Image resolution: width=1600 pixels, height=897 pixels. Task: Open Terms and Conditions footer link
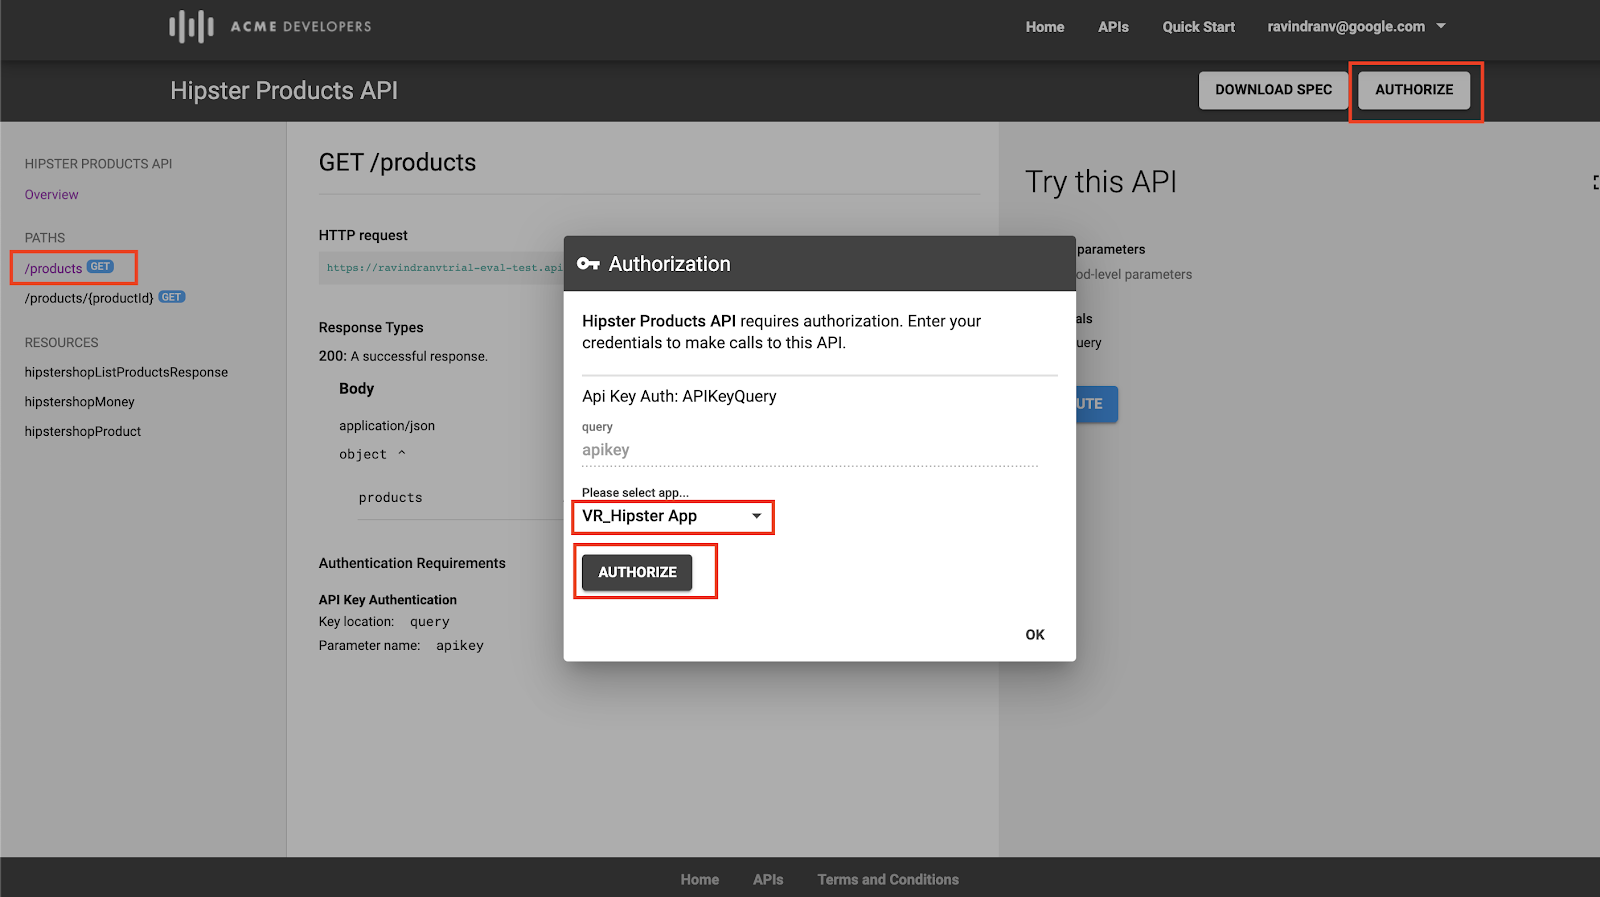point(888,880)
